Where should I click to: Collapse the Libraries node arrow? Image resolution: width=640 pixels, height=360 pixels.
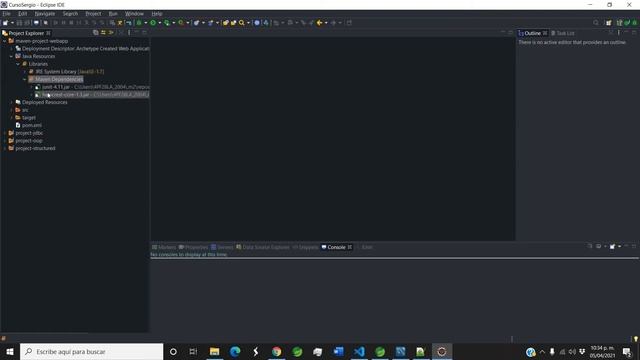click(18, 64)
